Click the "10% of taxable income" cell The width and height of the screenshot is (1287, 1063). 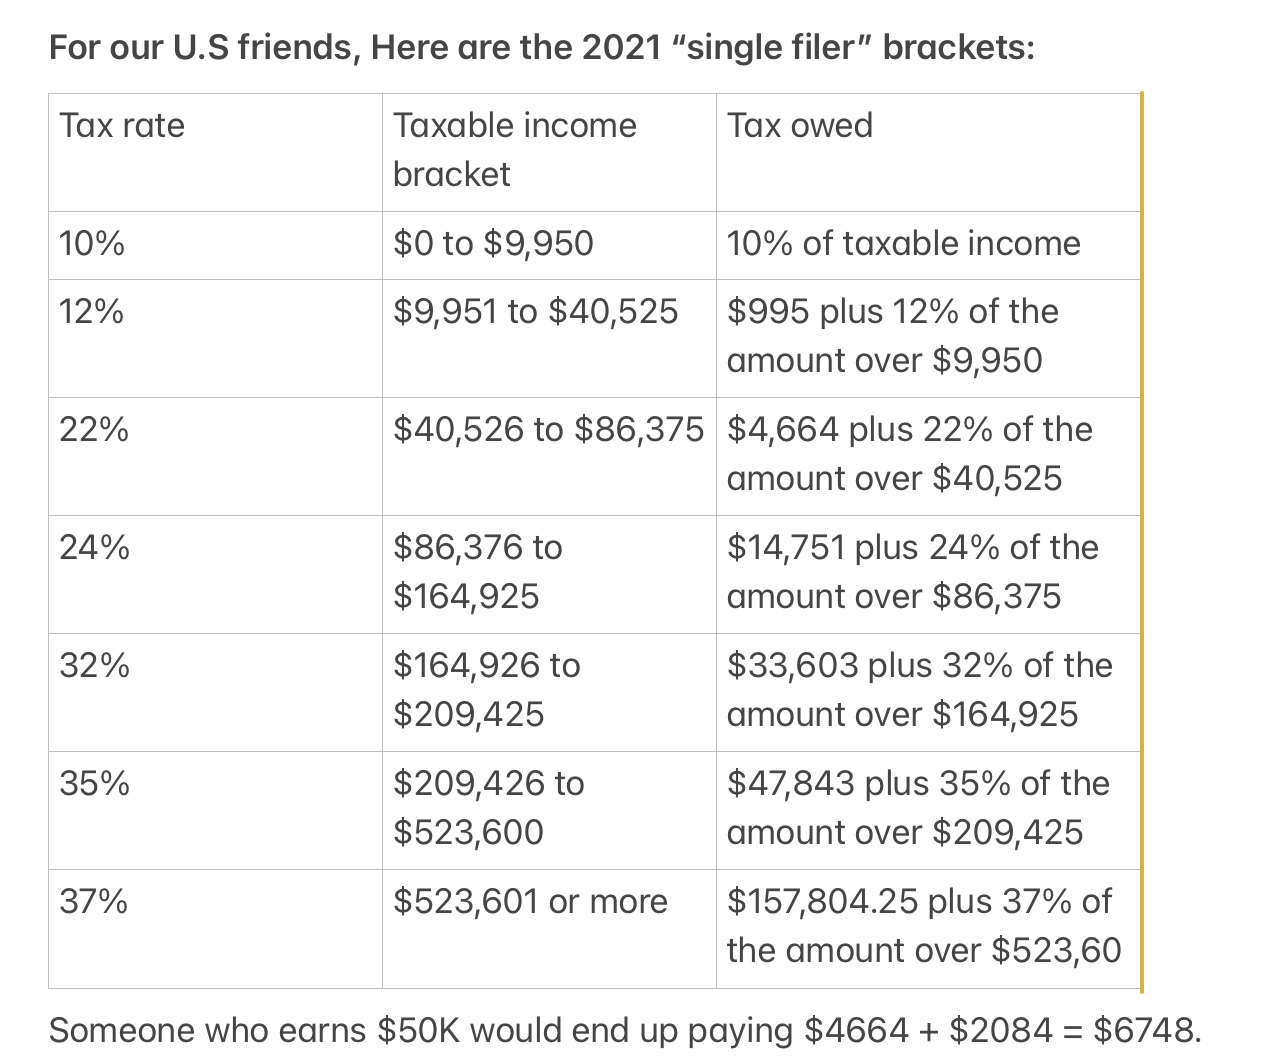903,244
